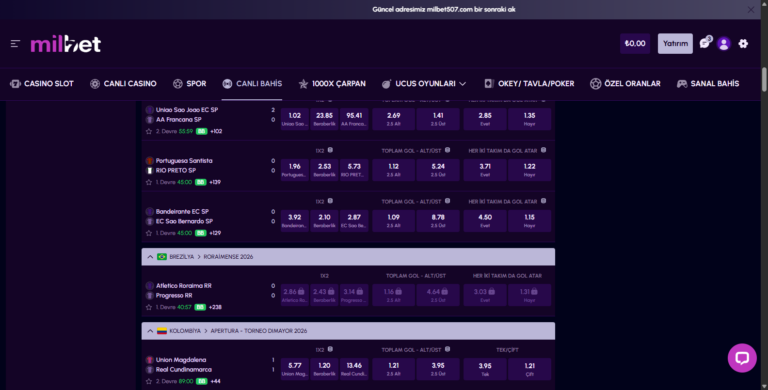Screen dimensions: 768x390
Task: Collapse the Brezilya Roraimense 2026 league
Action: coord(150,257)
